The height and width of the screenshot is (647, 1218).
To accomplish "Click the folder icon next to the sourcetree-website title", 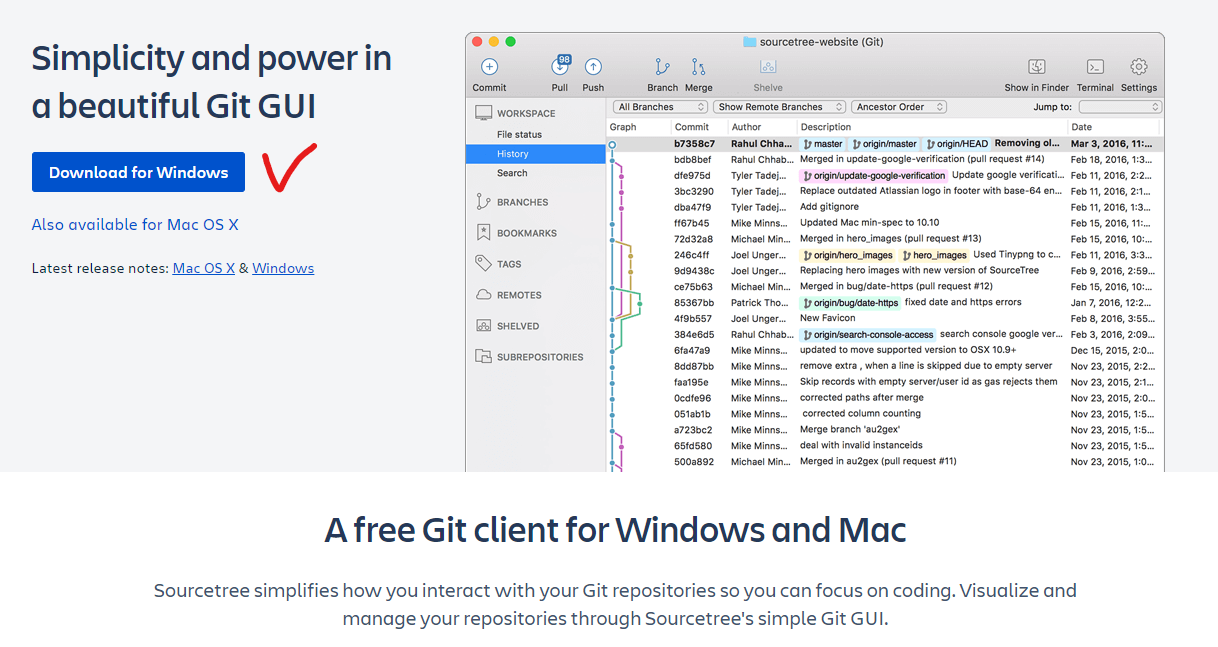I will (749, 42).
